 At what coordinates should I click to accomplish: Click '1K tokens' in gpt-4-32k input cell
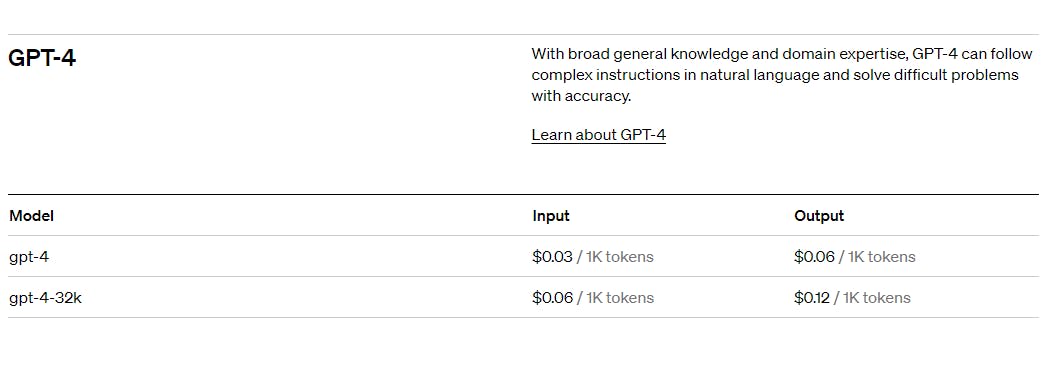tap(620, 298)
